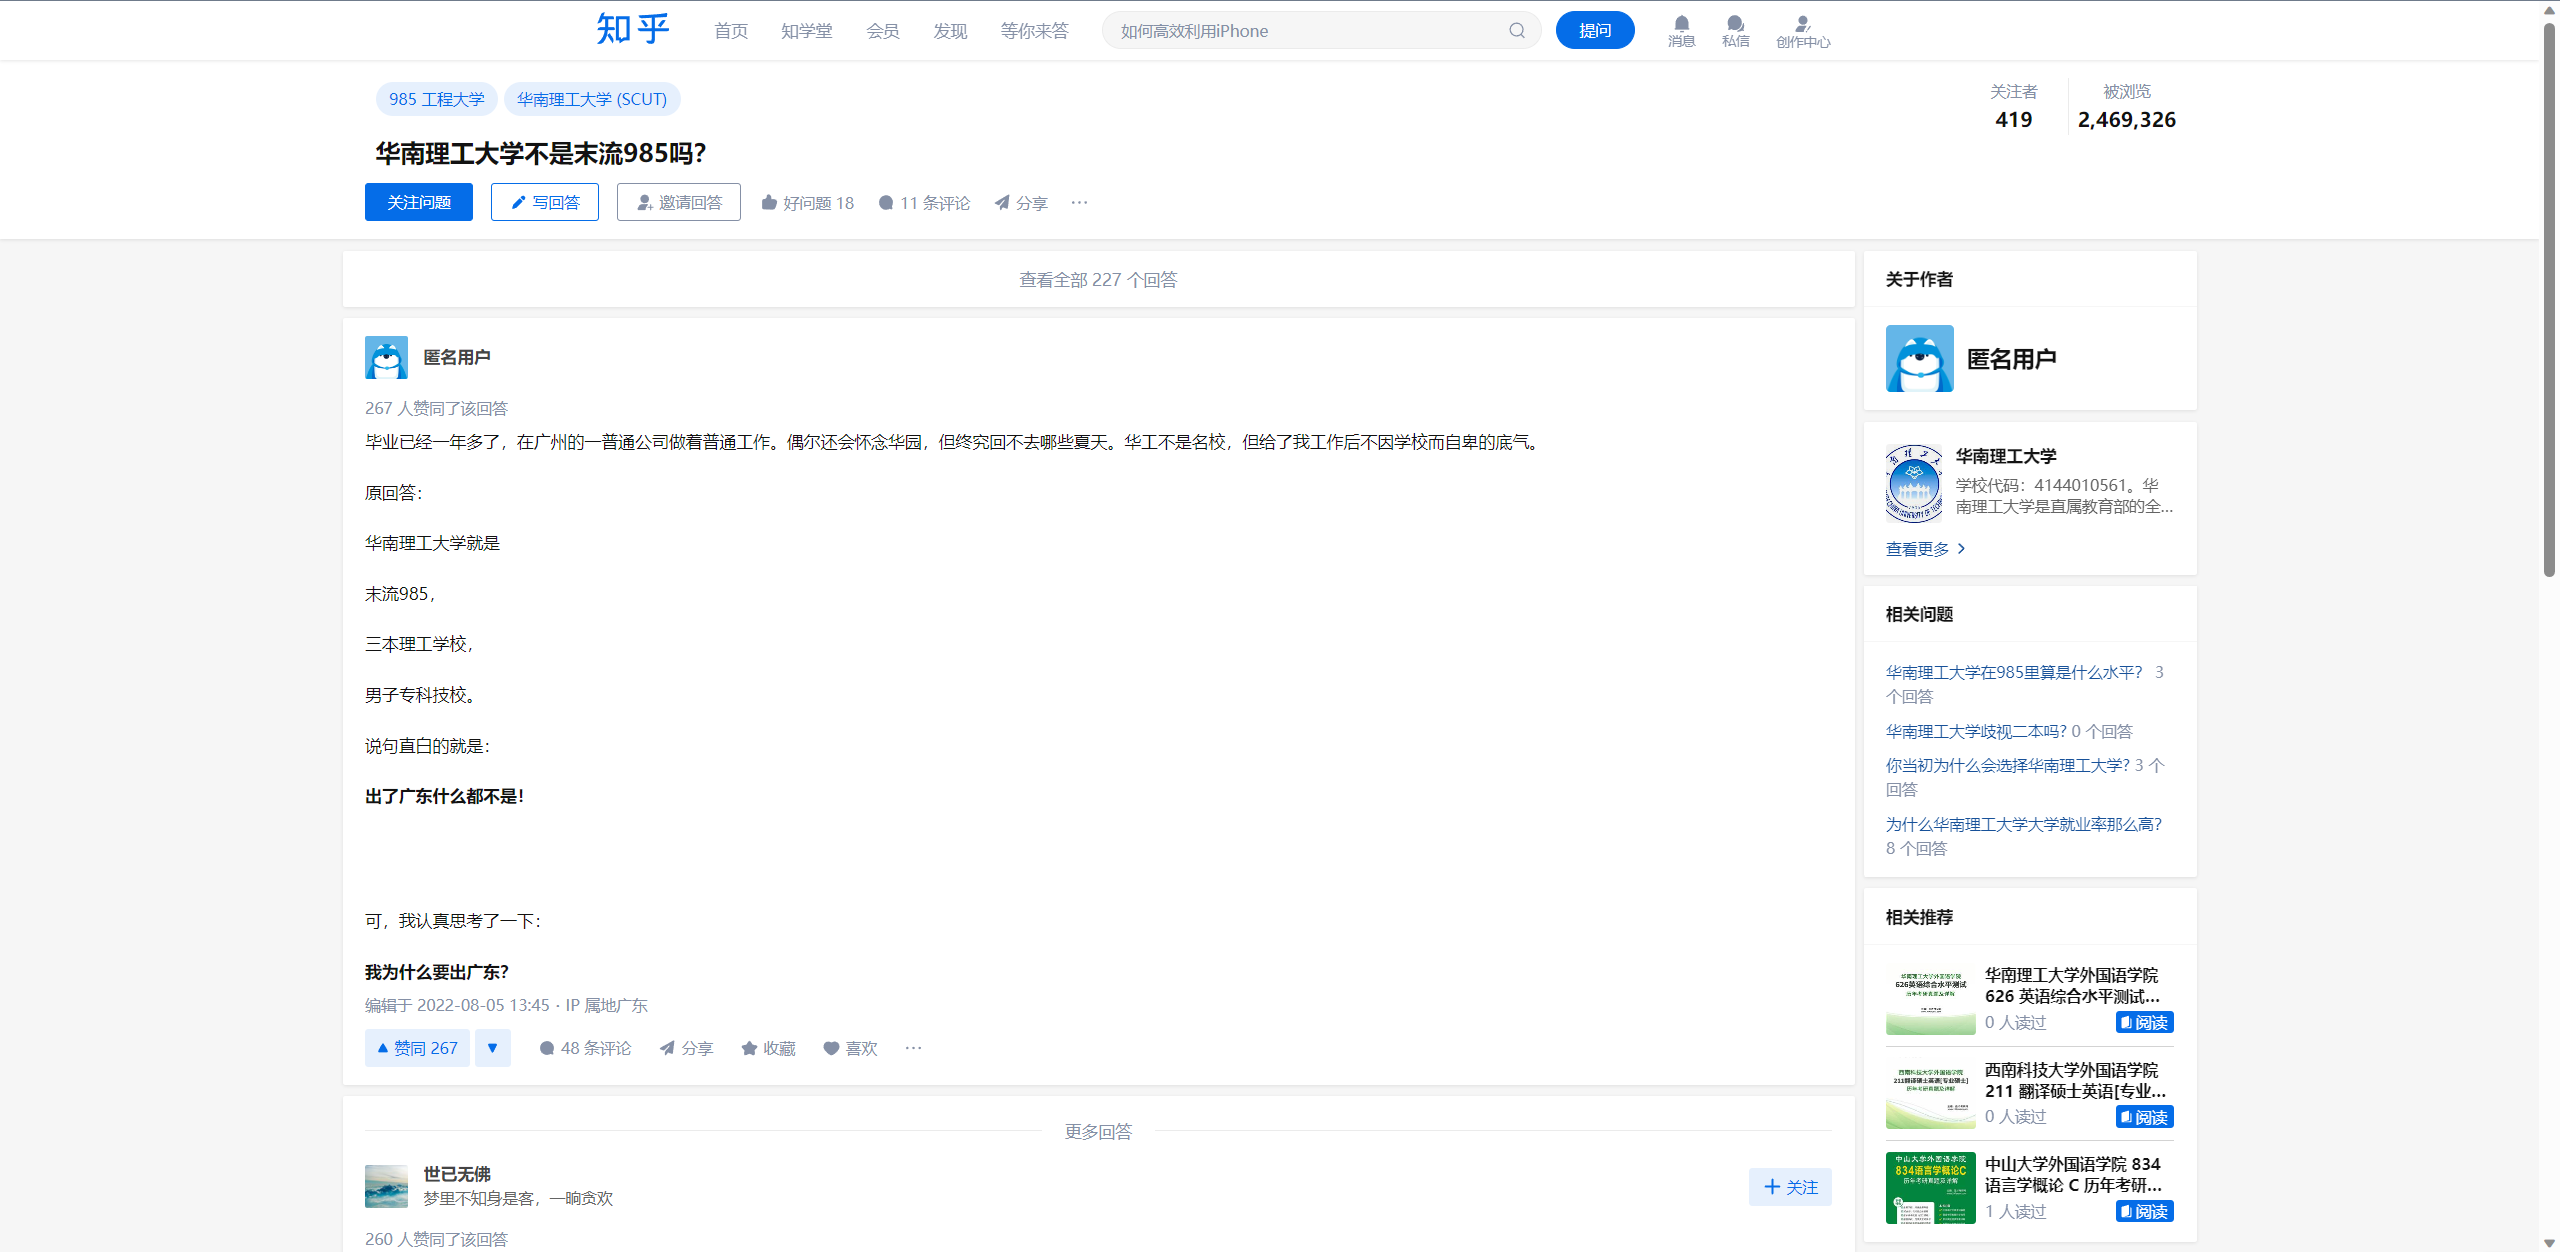Viewport: 2560px width, 1252px height.
Task: Go to 发现 in the top navigation
Action: (x=949, y=31)
